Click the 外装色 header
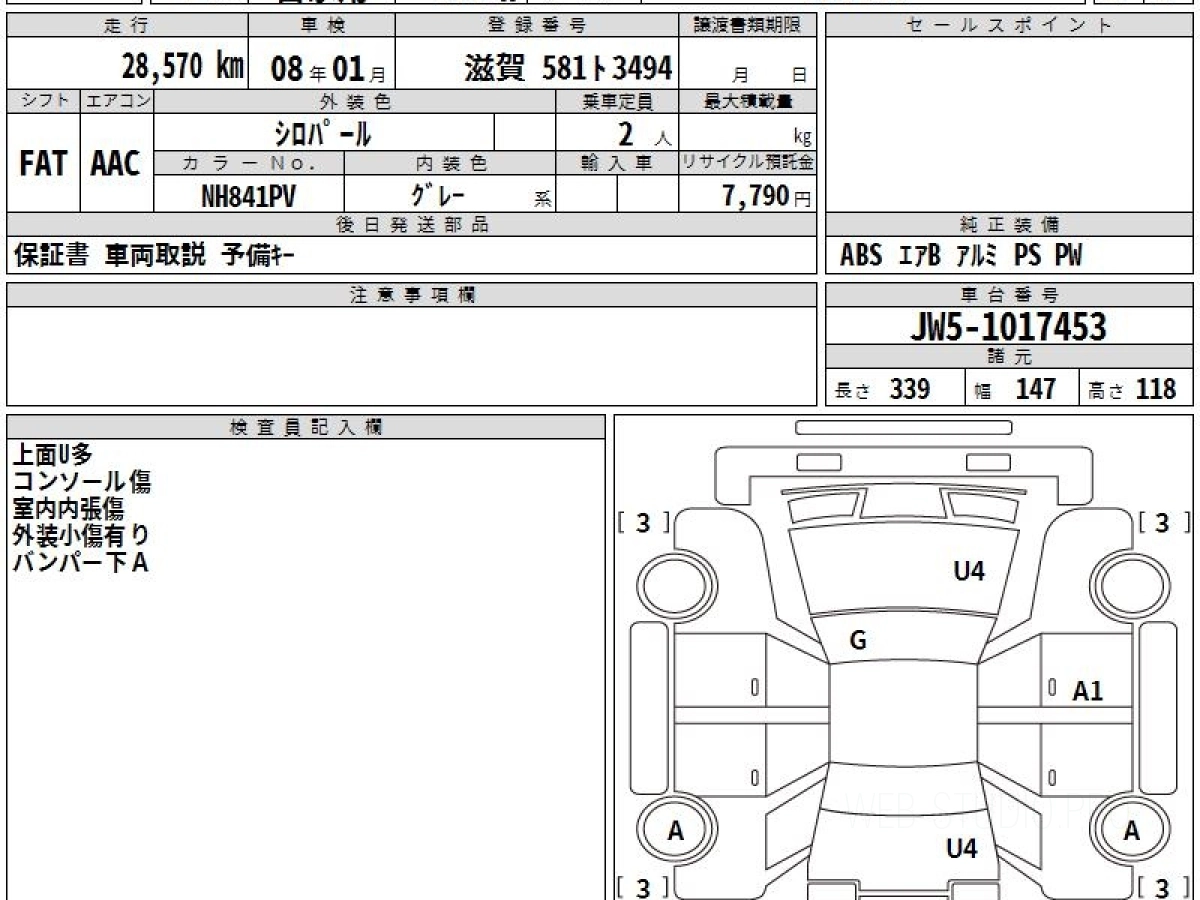This screenshot has width=1200, height=900. point(355,101)
